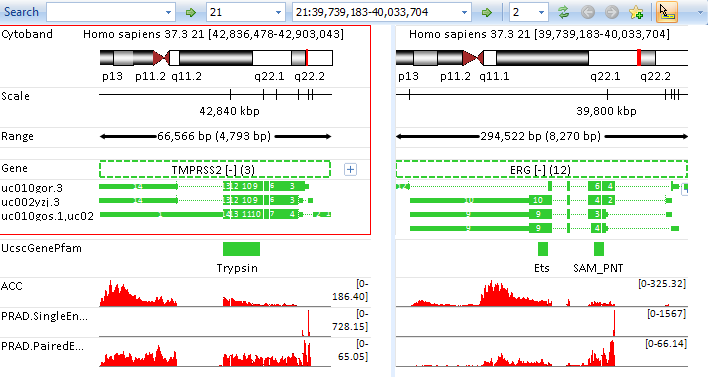This screenshot has height=377, width=708.
Task: Click red position marker on left cytoband
Action: pos(307,58)
